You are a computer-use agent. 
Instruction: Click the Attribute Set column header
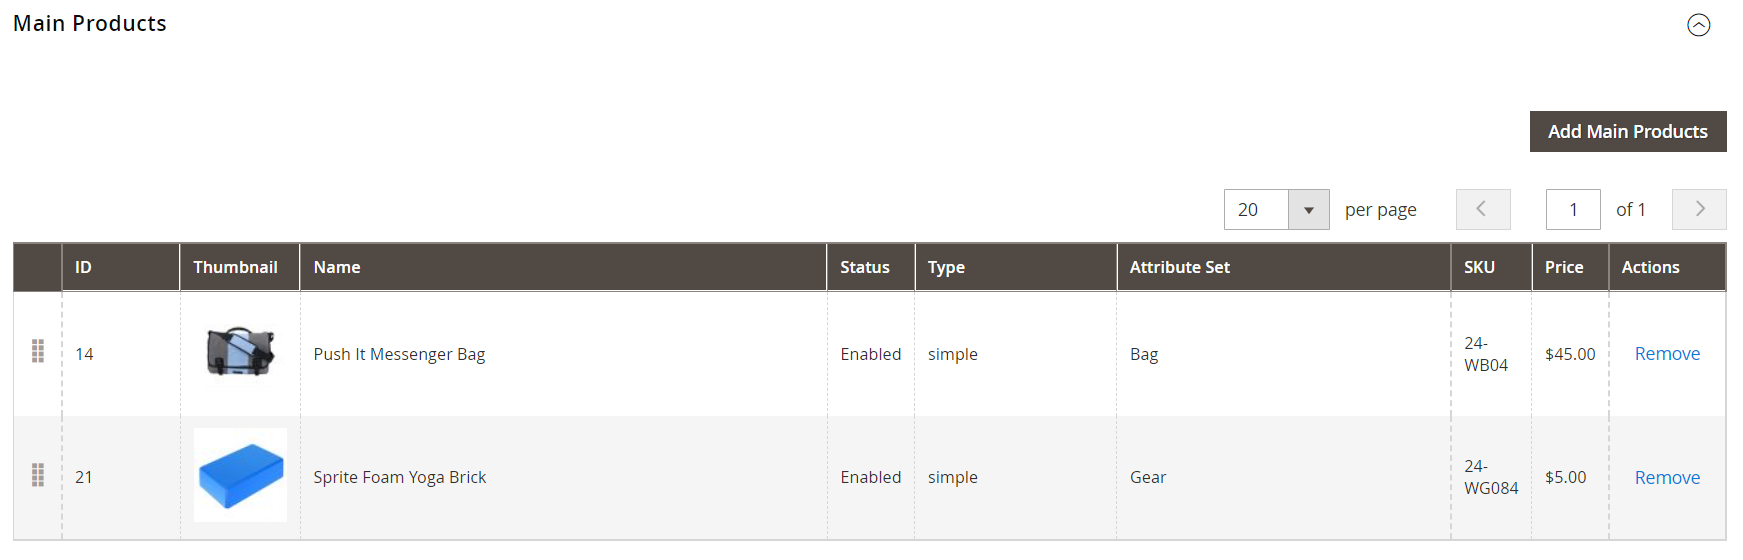[1179, 267]
